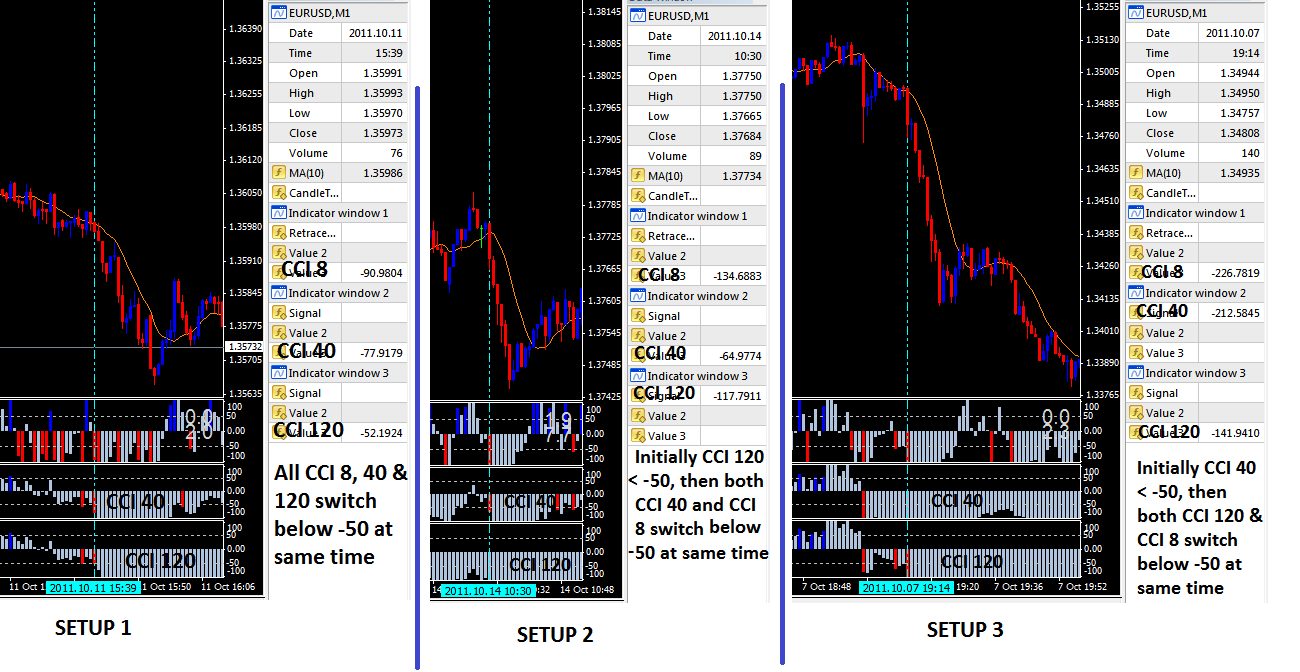Click the Open value 1.37750 in 10:30 panel
Viewport: 1300px width, 672px height.
pyautogui.click(x=742, y=76)
